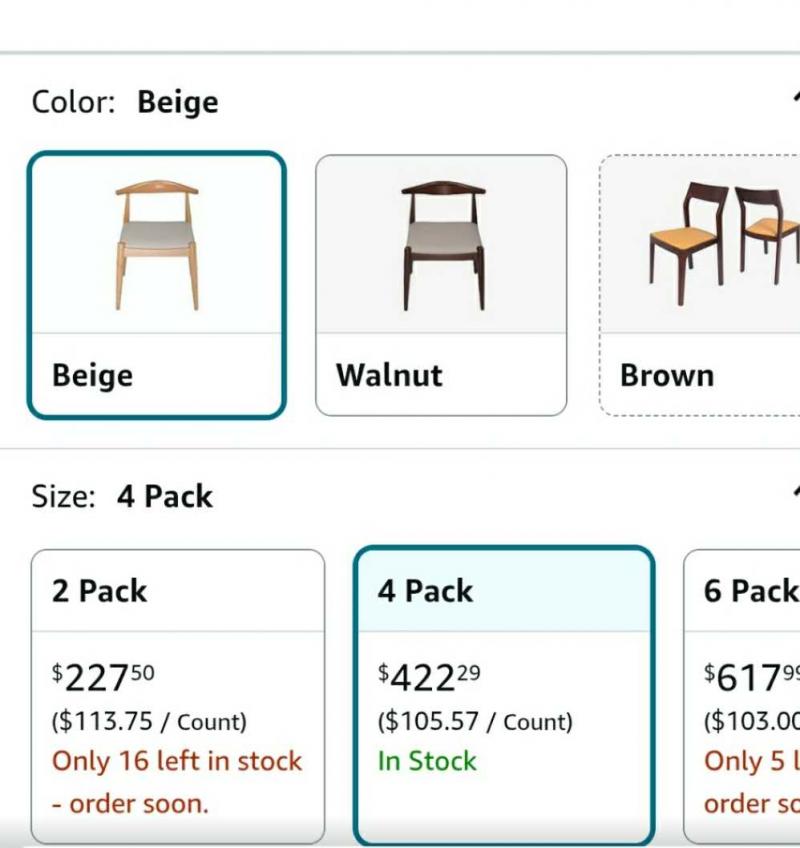Pick the brown chairs image

click(x=724, y=244)
